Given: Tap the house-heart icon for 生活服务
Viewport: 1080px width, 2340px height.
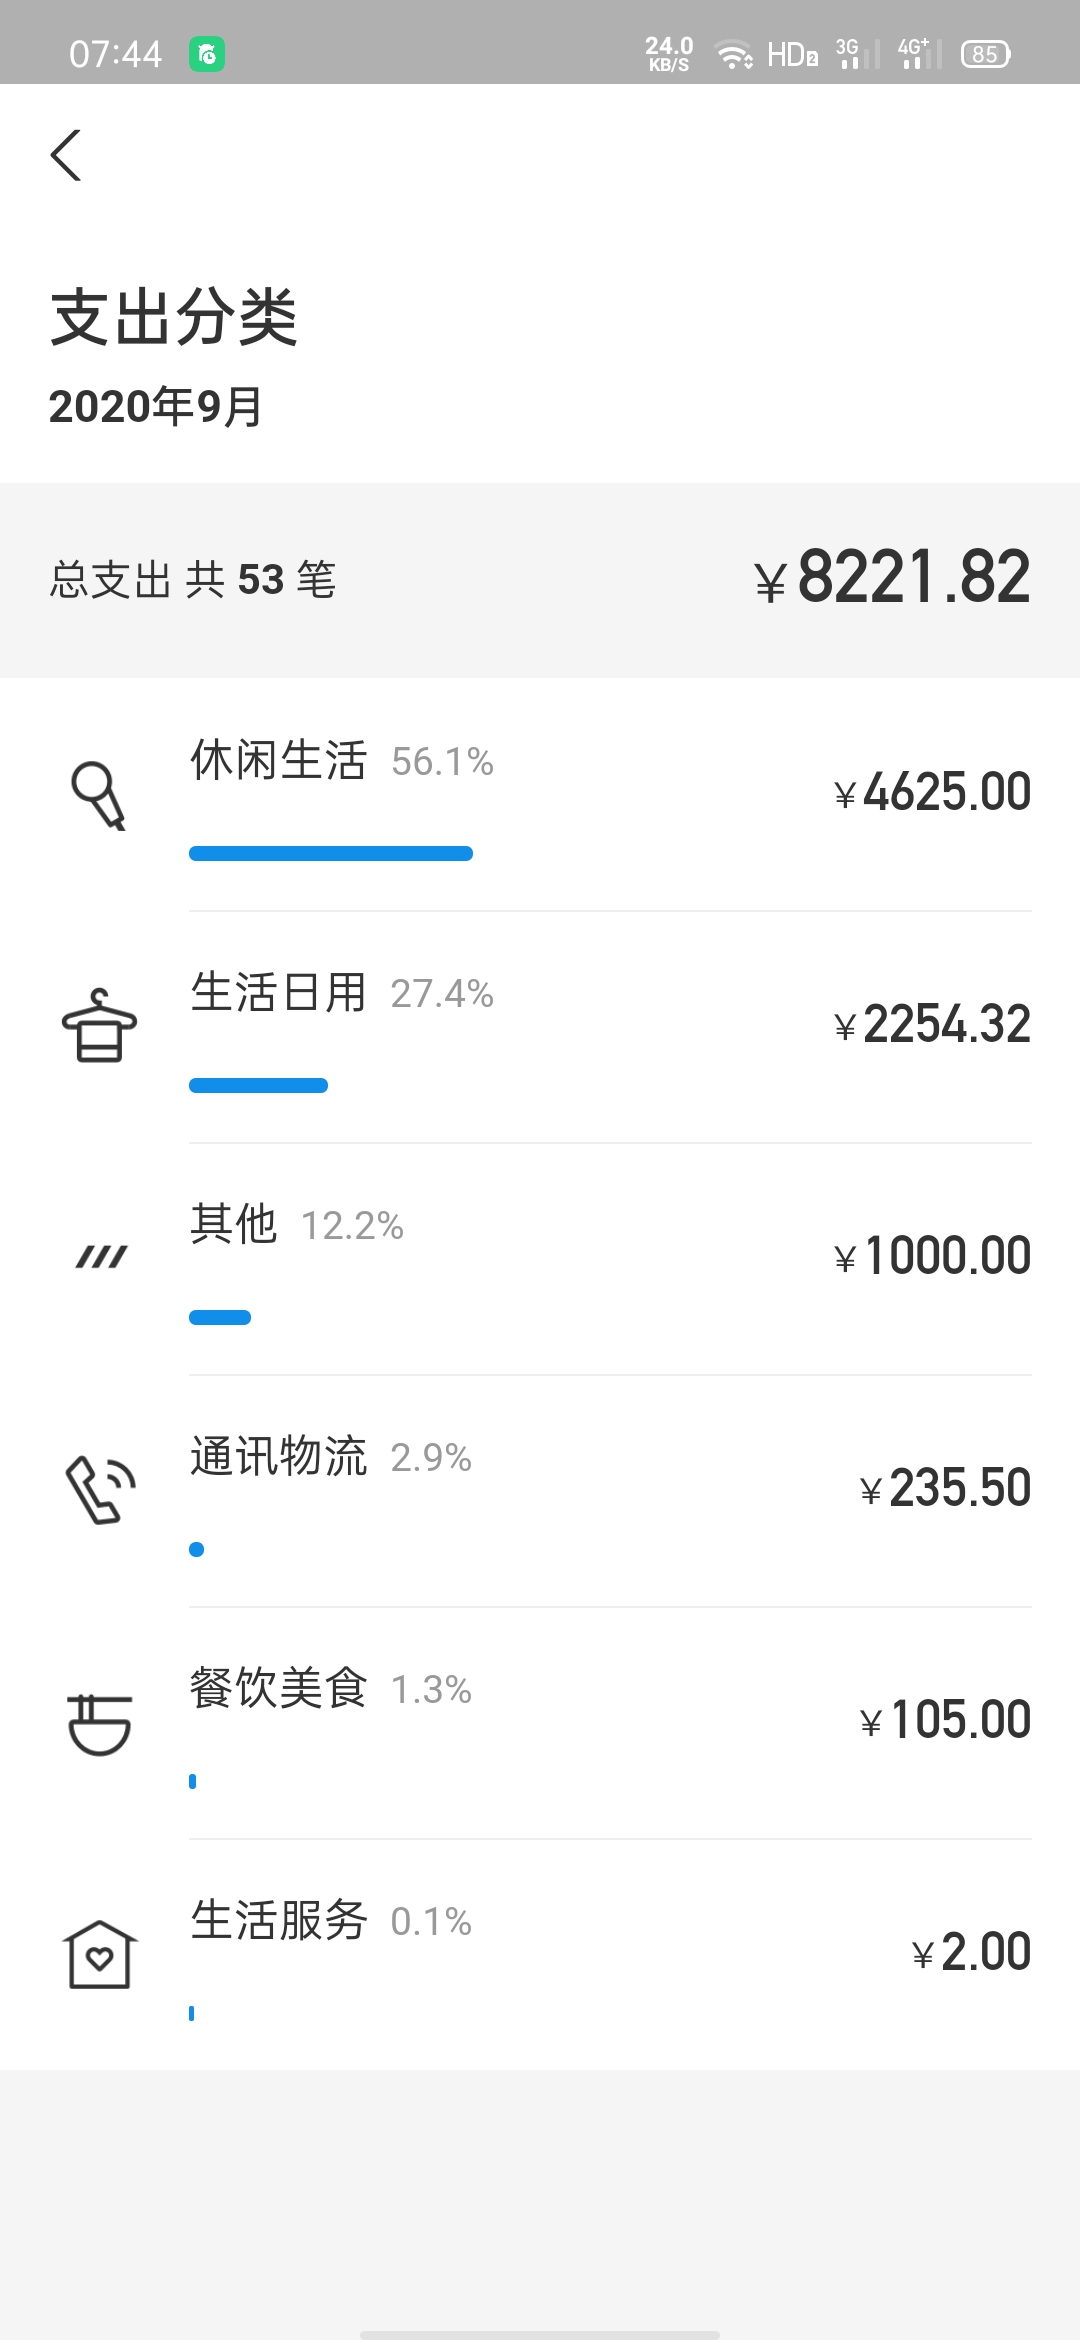Looking at the screenshot, I should [x=99, y=1954].
